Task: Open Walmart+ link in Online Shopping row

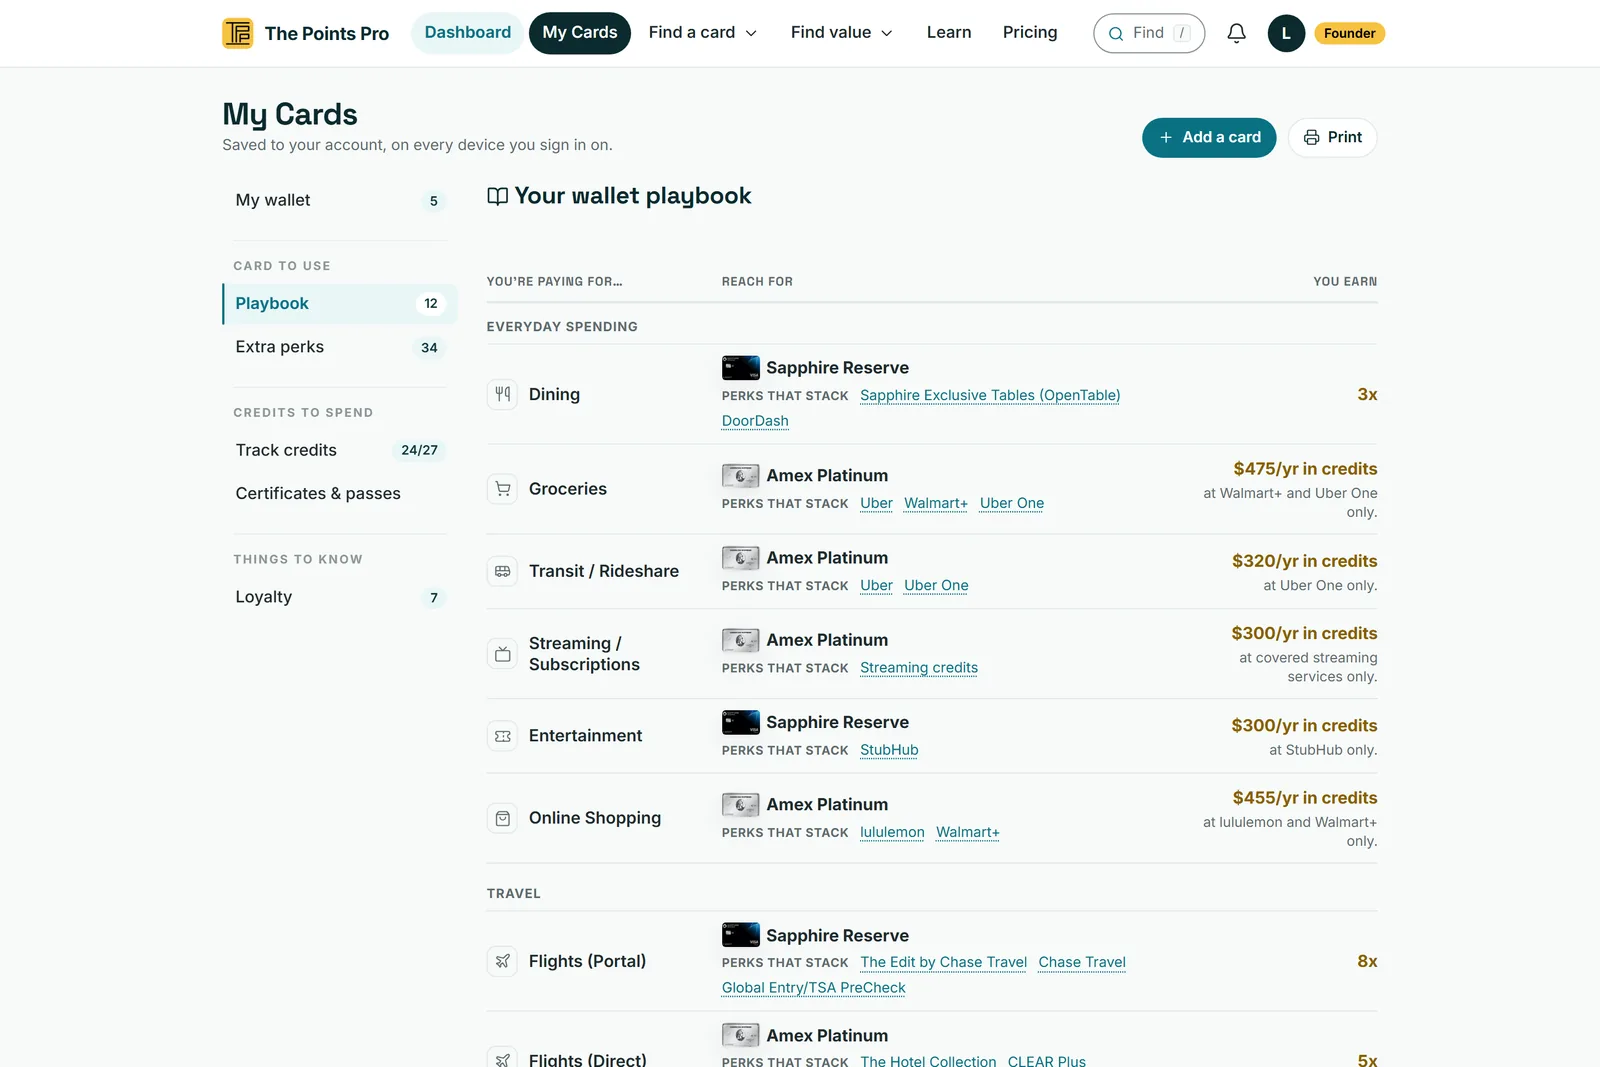Action: 968,832
